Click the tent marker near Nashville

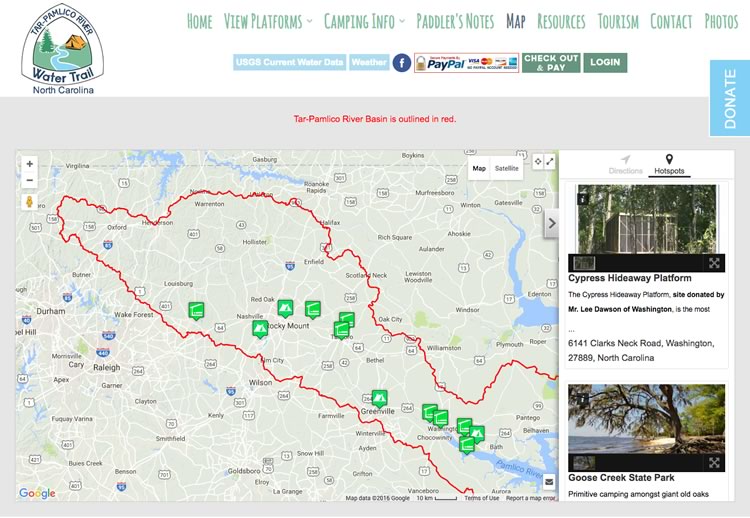[x=260, y=329]
